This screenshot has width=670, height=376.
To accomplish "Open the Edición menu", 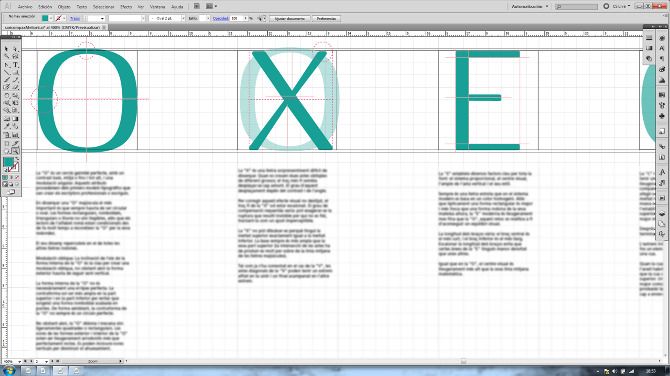I will [45, 7].
